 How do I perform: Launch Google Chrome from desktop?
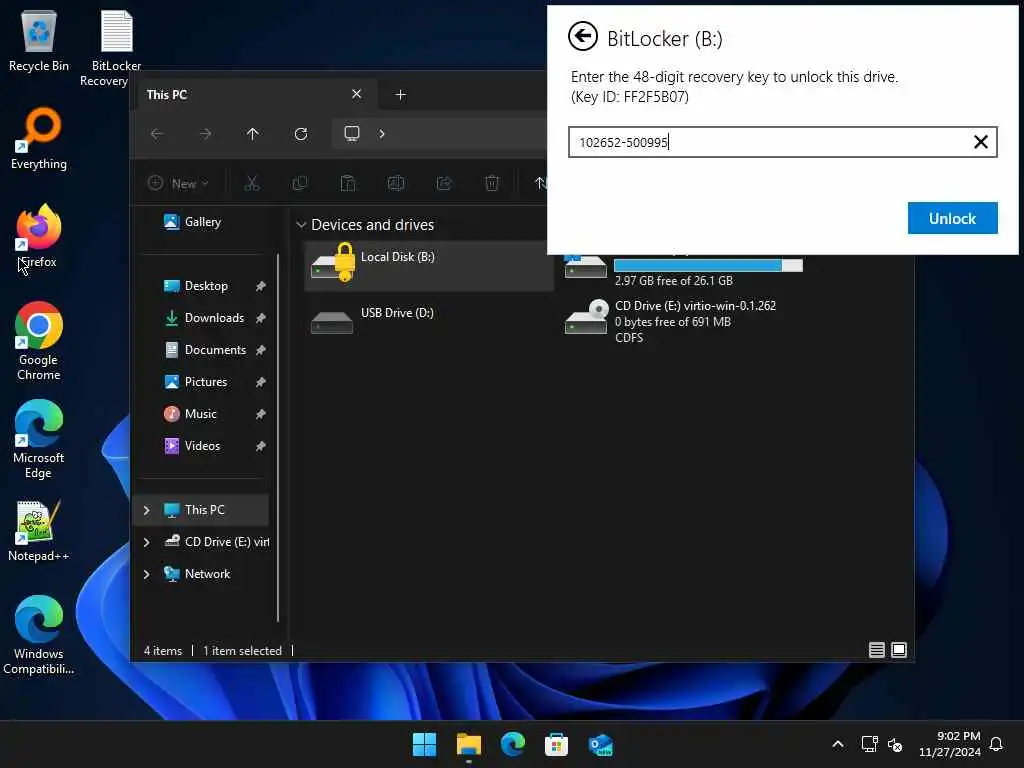[x=39, y=341]
